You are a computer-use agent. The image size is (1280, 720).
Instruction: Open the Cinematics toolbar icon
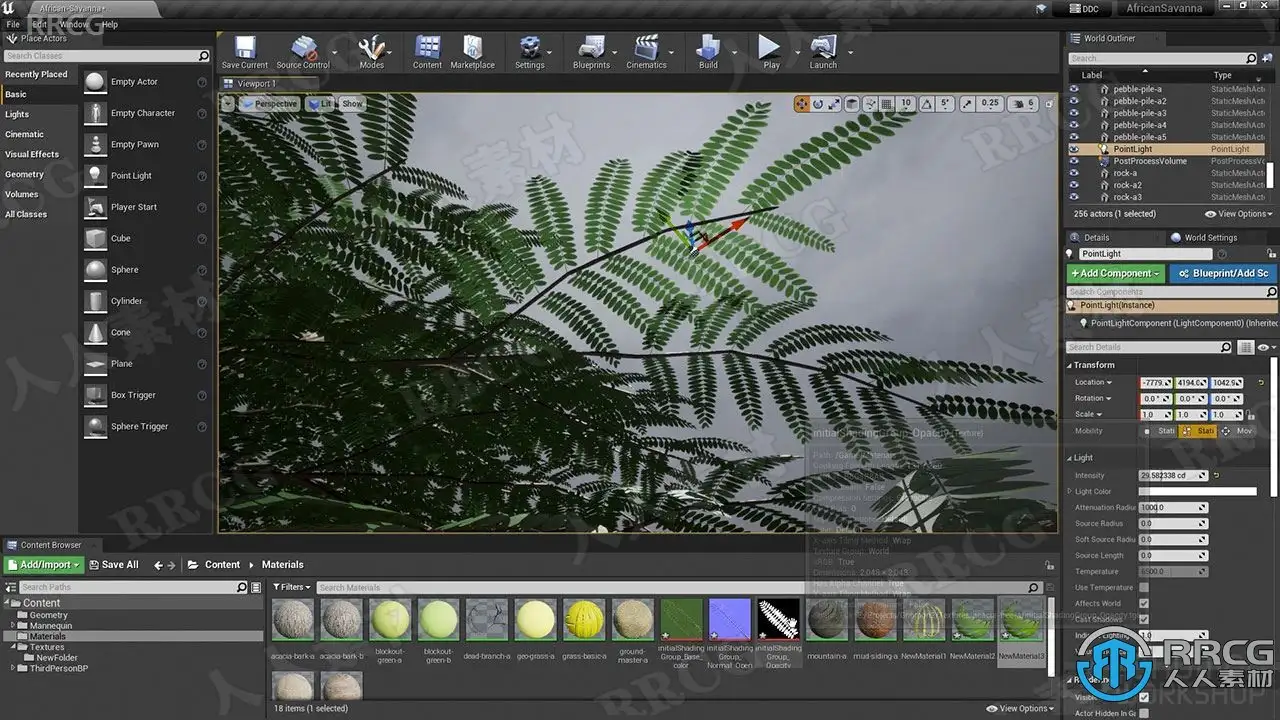(x=646, y=49)
